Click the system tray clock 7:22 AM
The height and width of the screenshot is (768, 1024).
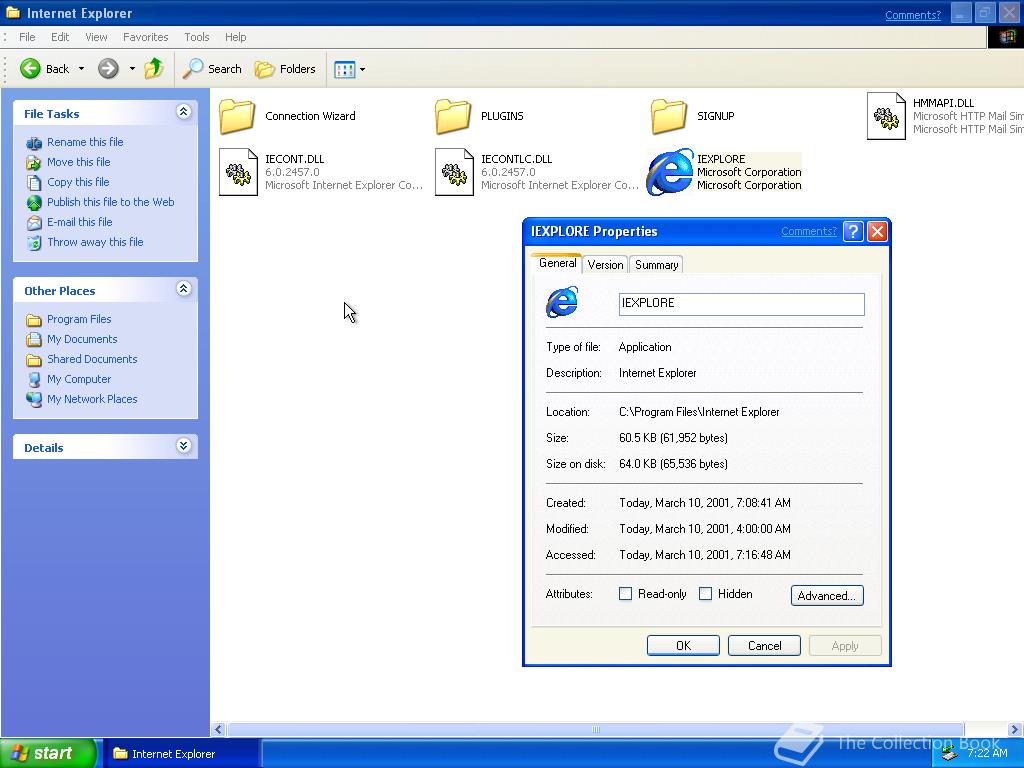(987, 753)
